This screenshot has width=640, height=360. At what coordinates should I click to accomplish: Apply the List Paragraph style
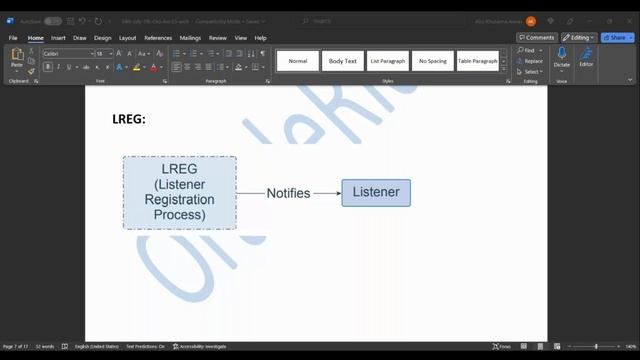[388, 61]
